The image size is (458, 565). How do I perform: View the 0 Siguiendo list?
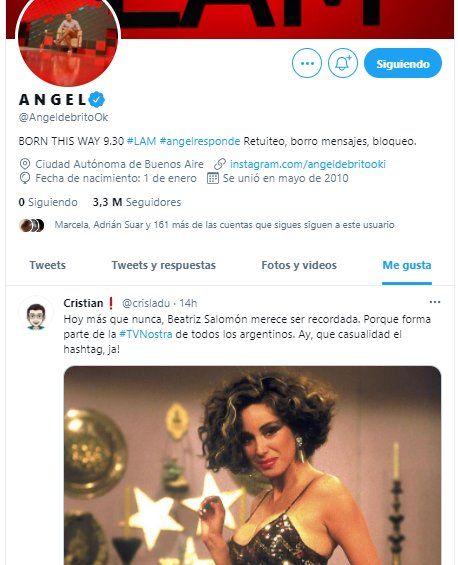(48, 202)
